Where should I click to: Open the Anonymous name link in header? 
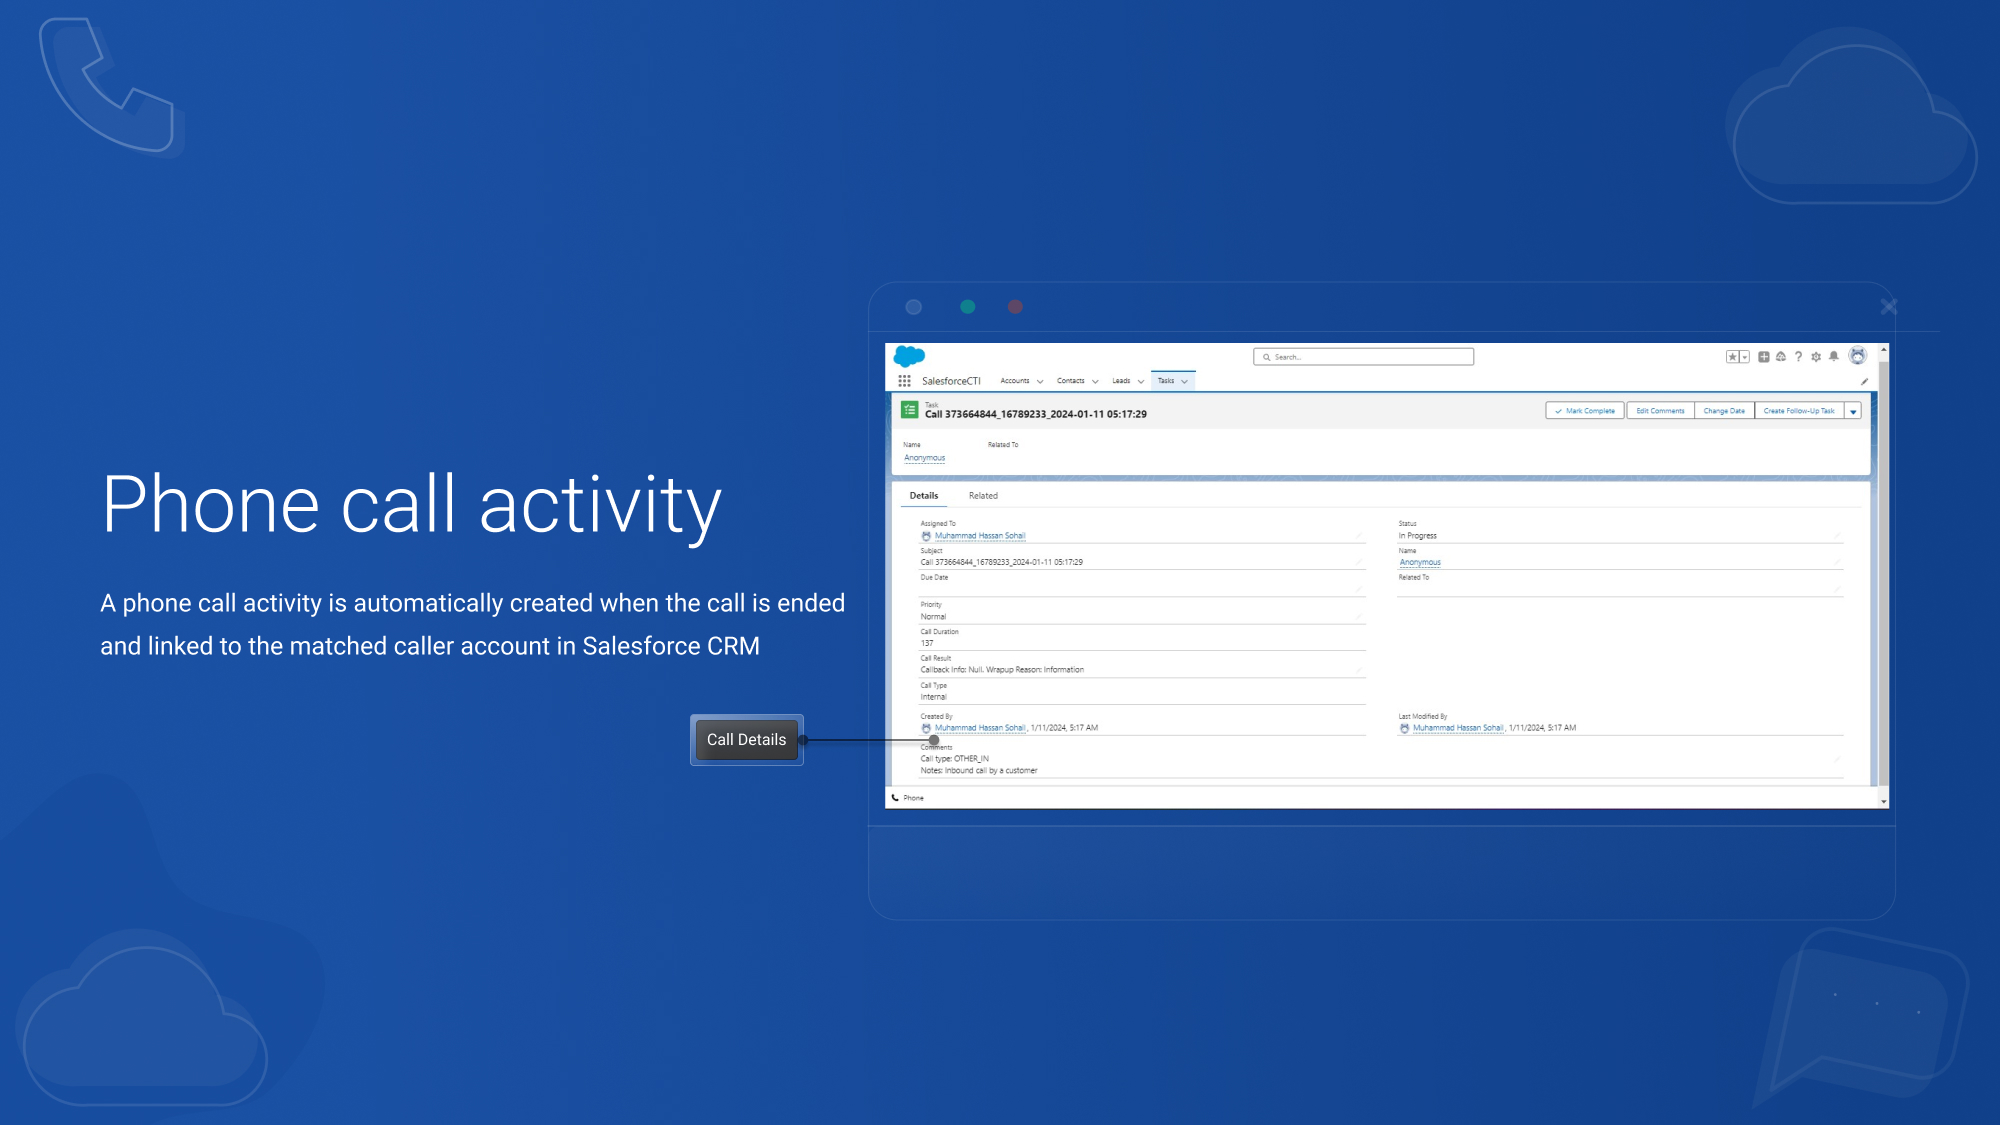tap(924, 458)
